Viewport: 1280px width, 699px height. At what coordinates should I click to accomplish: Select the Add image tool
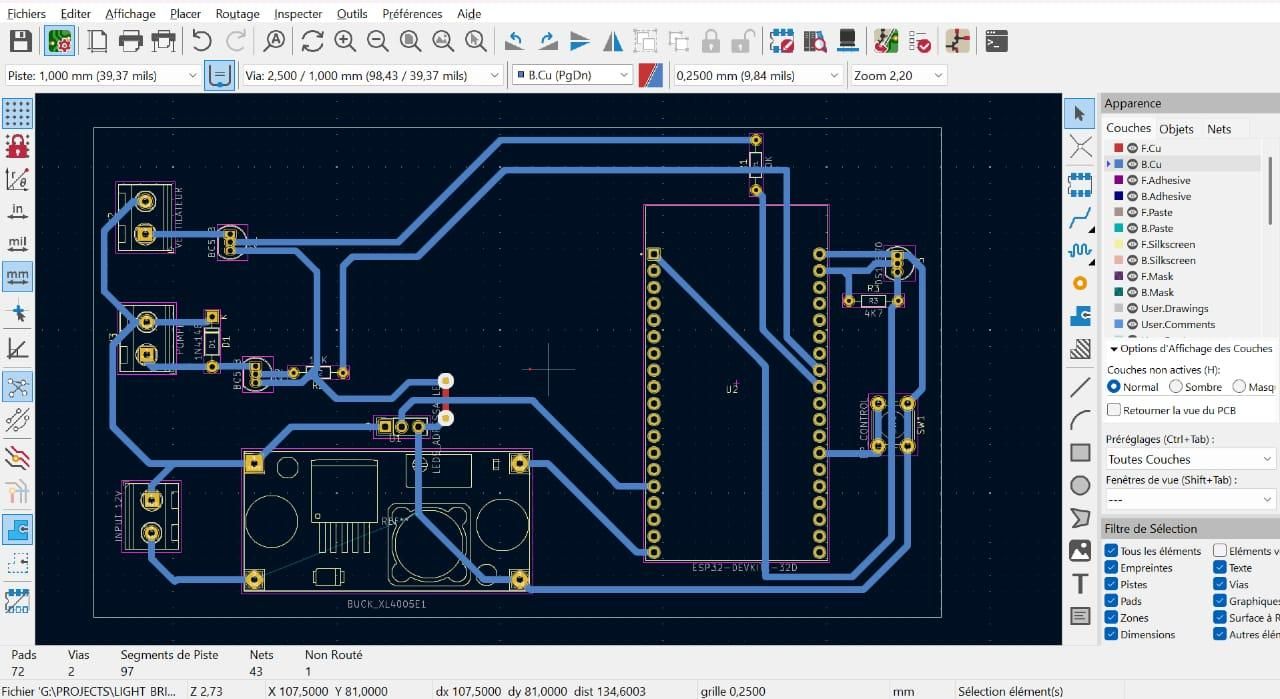[1080, 550]
